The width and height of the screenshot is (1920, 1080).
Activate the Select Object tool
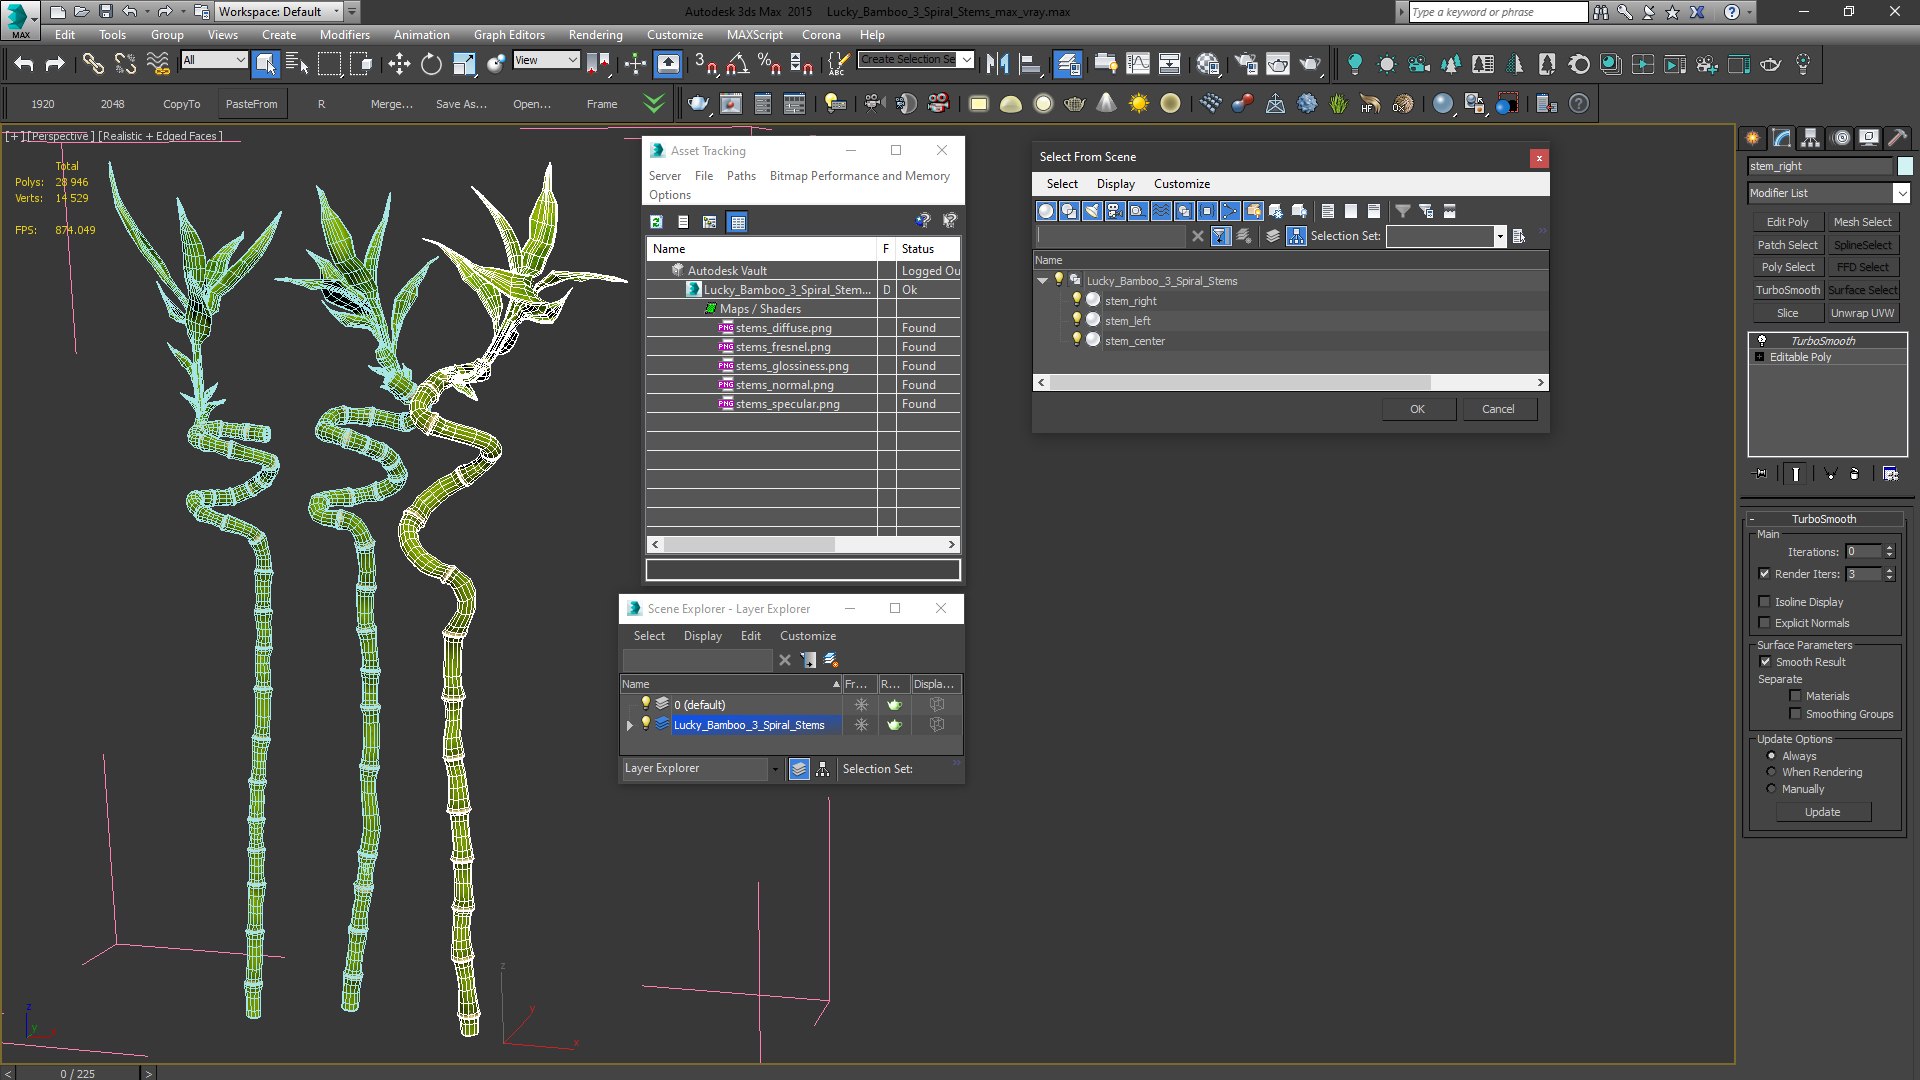pos(265,64)
